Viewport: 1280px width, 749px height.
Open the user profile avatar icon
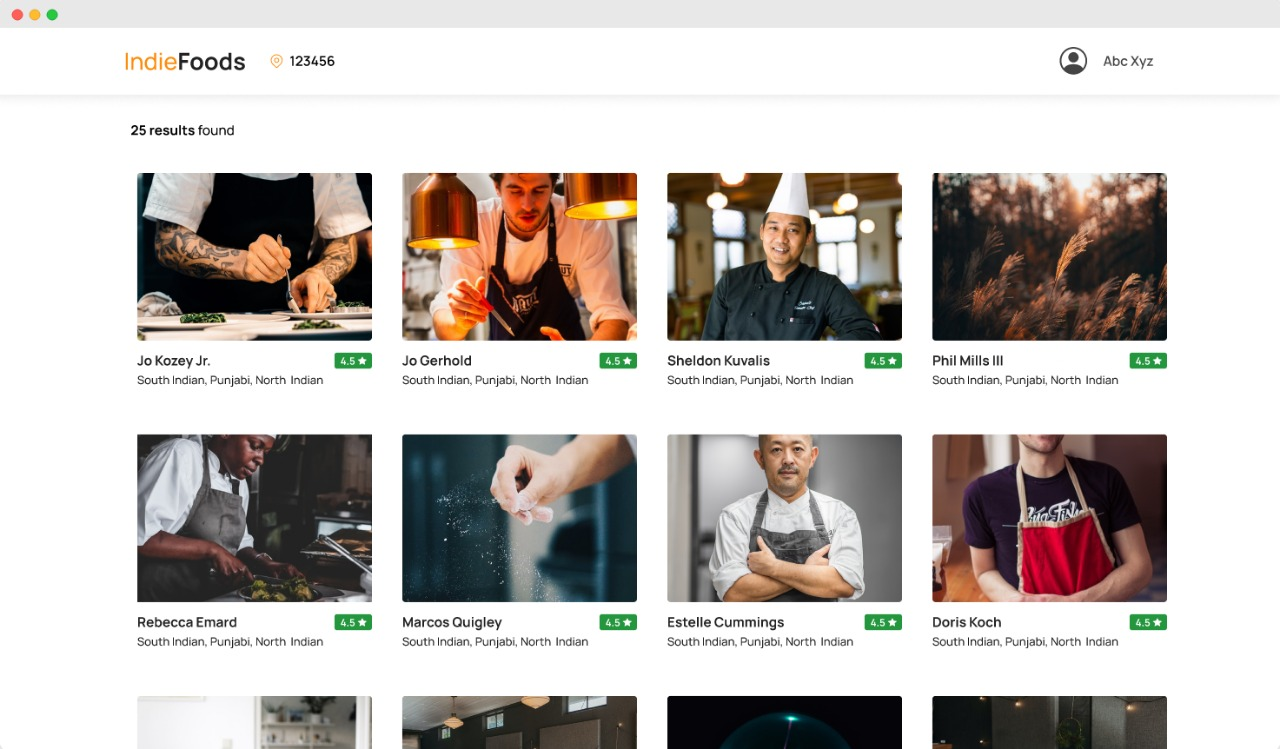pyautogui.click(x=1073, y=61)
